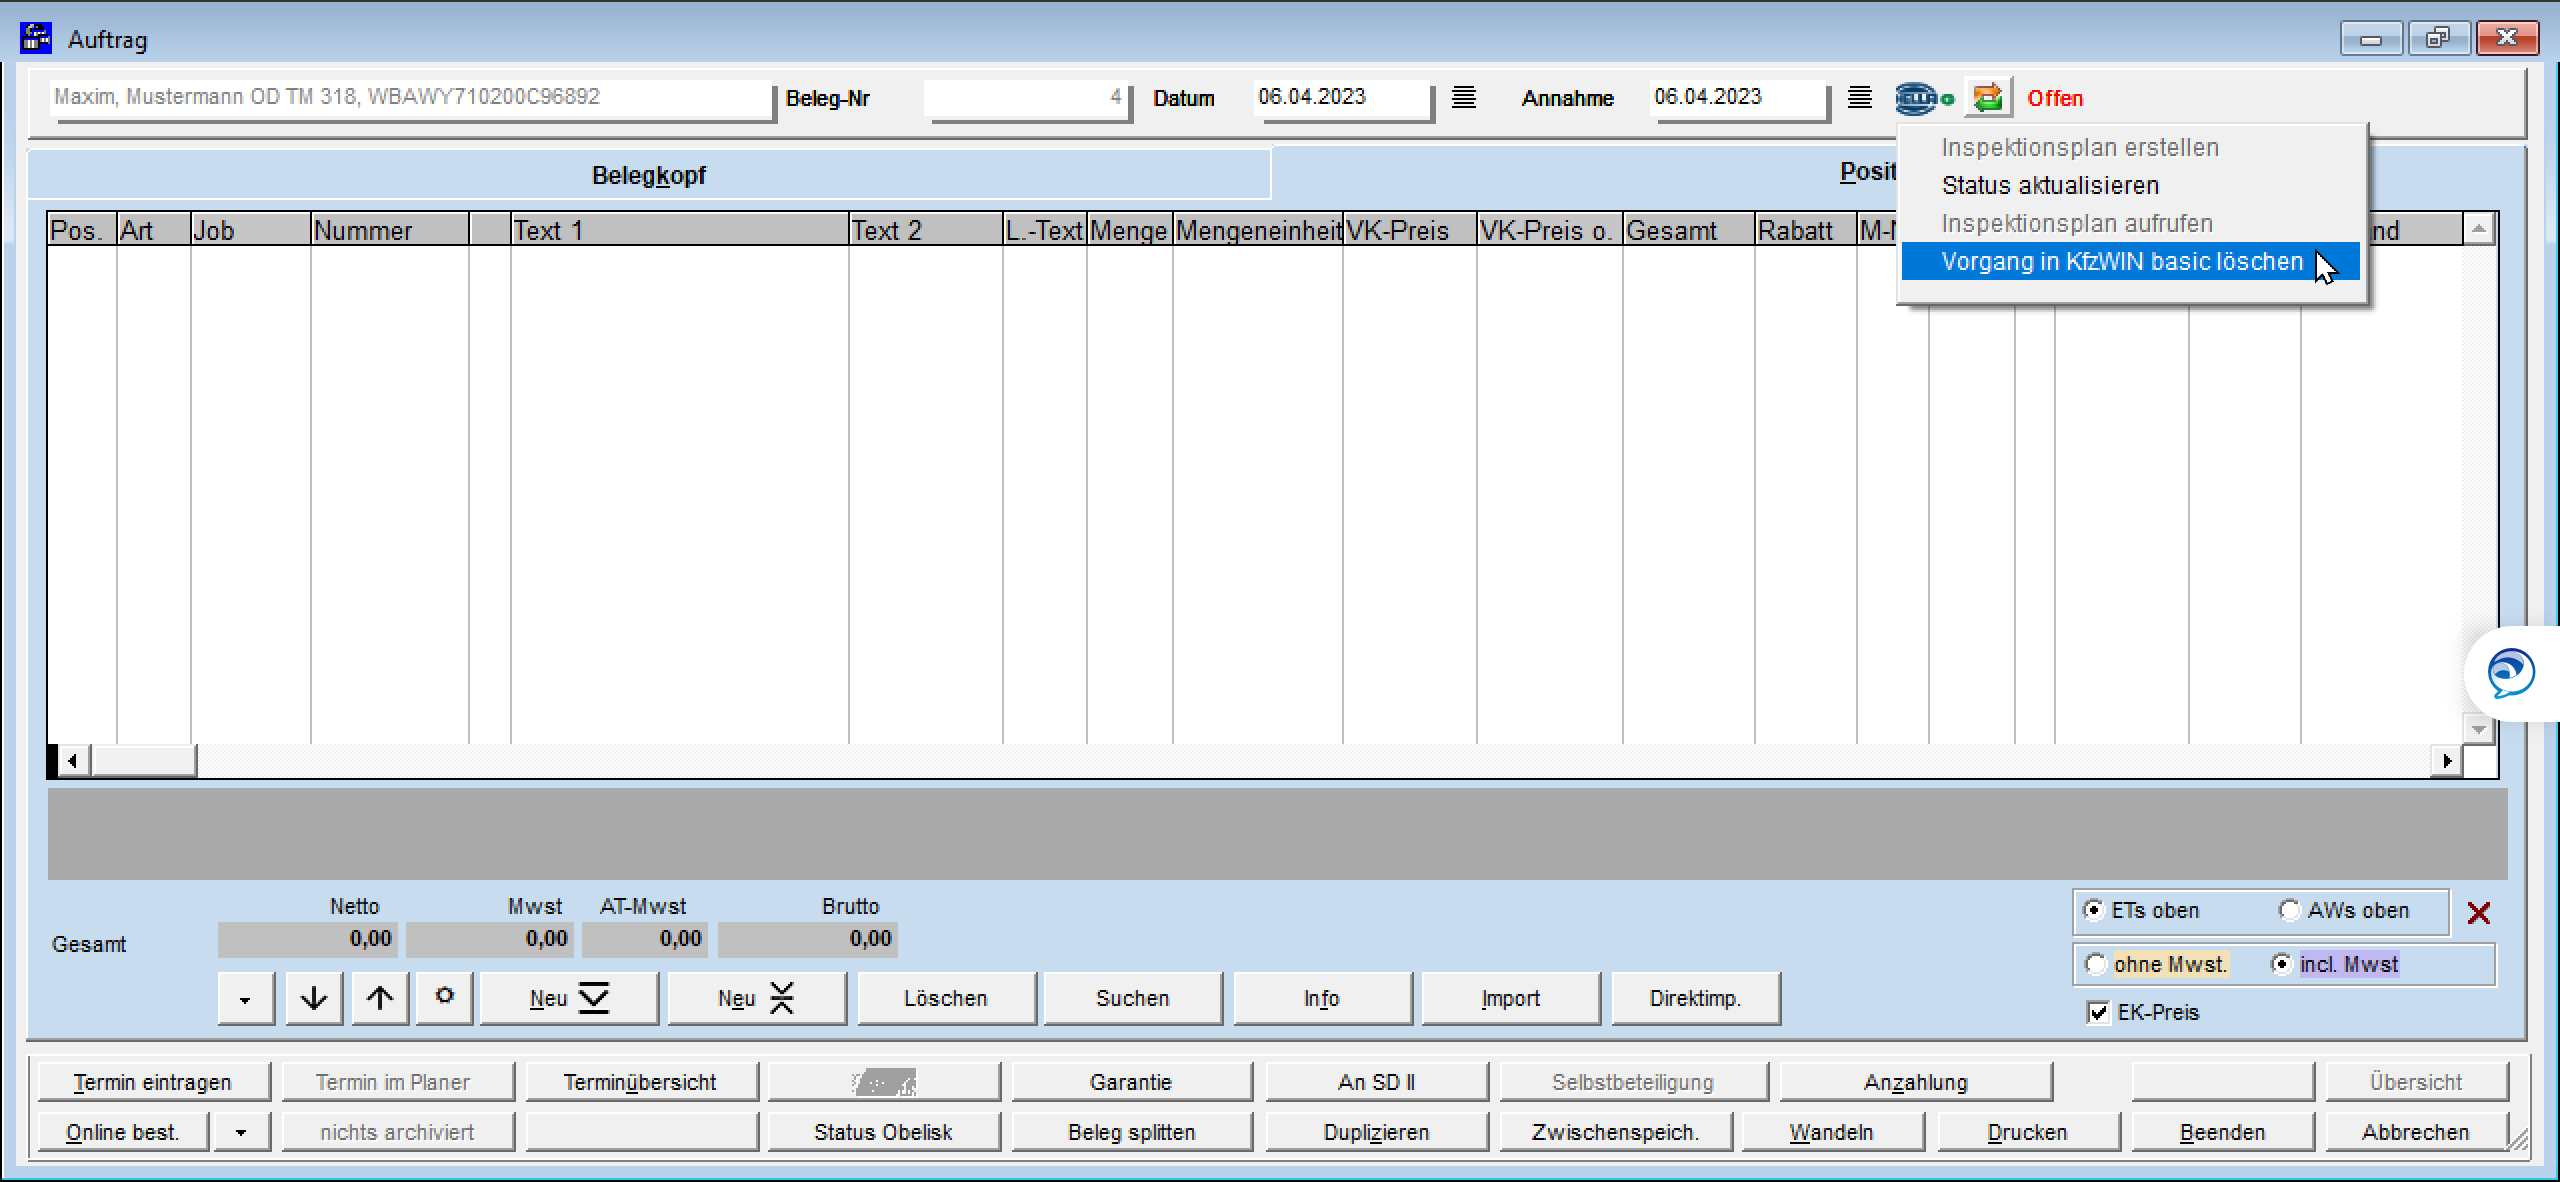Click the vertical scrollbar down arrow
This screenshot has width=2560, height=1182.
2478,729
